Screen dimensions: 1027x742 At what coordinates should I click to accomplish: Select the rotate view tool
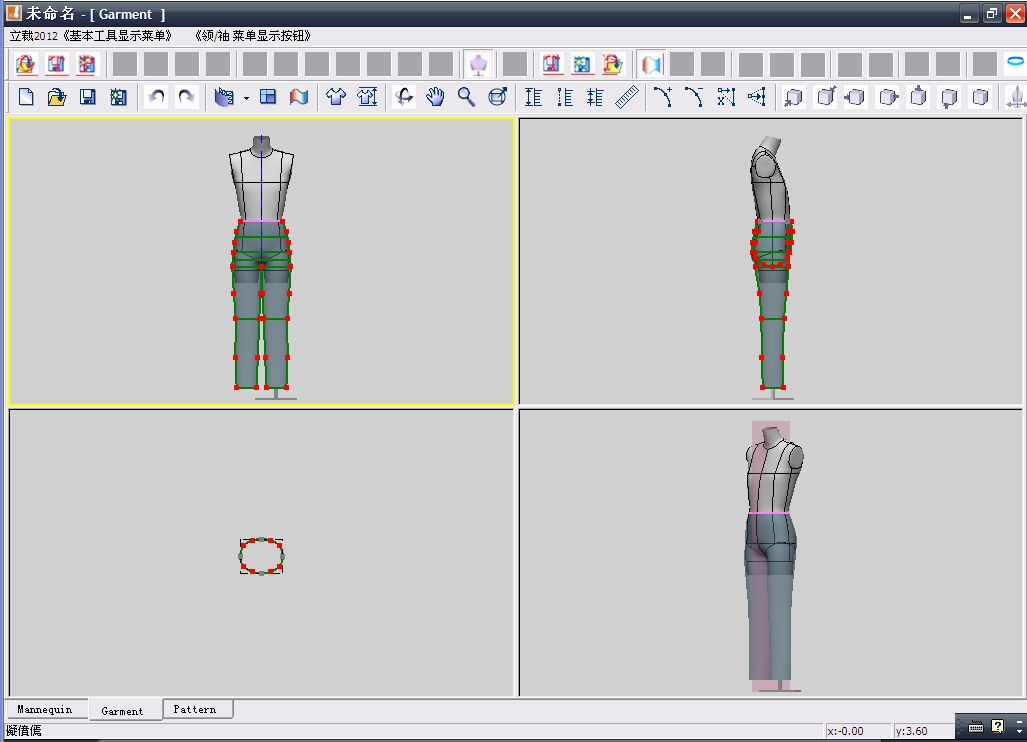(404, 97)
